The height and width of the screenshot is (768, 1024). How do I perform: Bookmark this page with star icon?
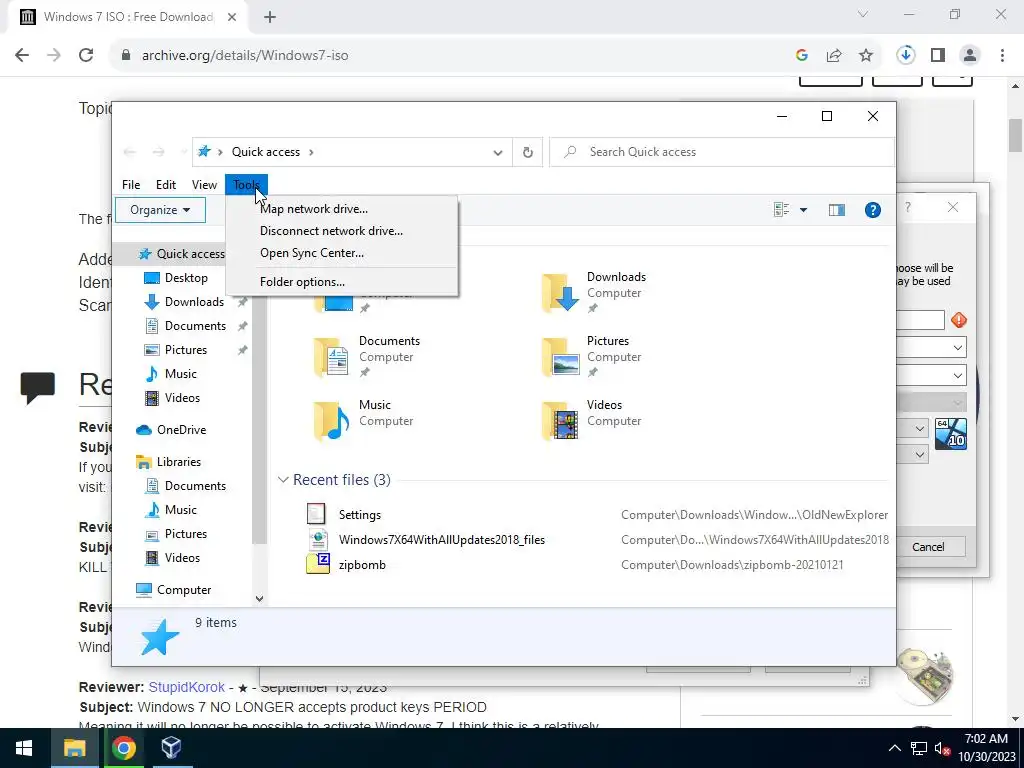(866, 56)
